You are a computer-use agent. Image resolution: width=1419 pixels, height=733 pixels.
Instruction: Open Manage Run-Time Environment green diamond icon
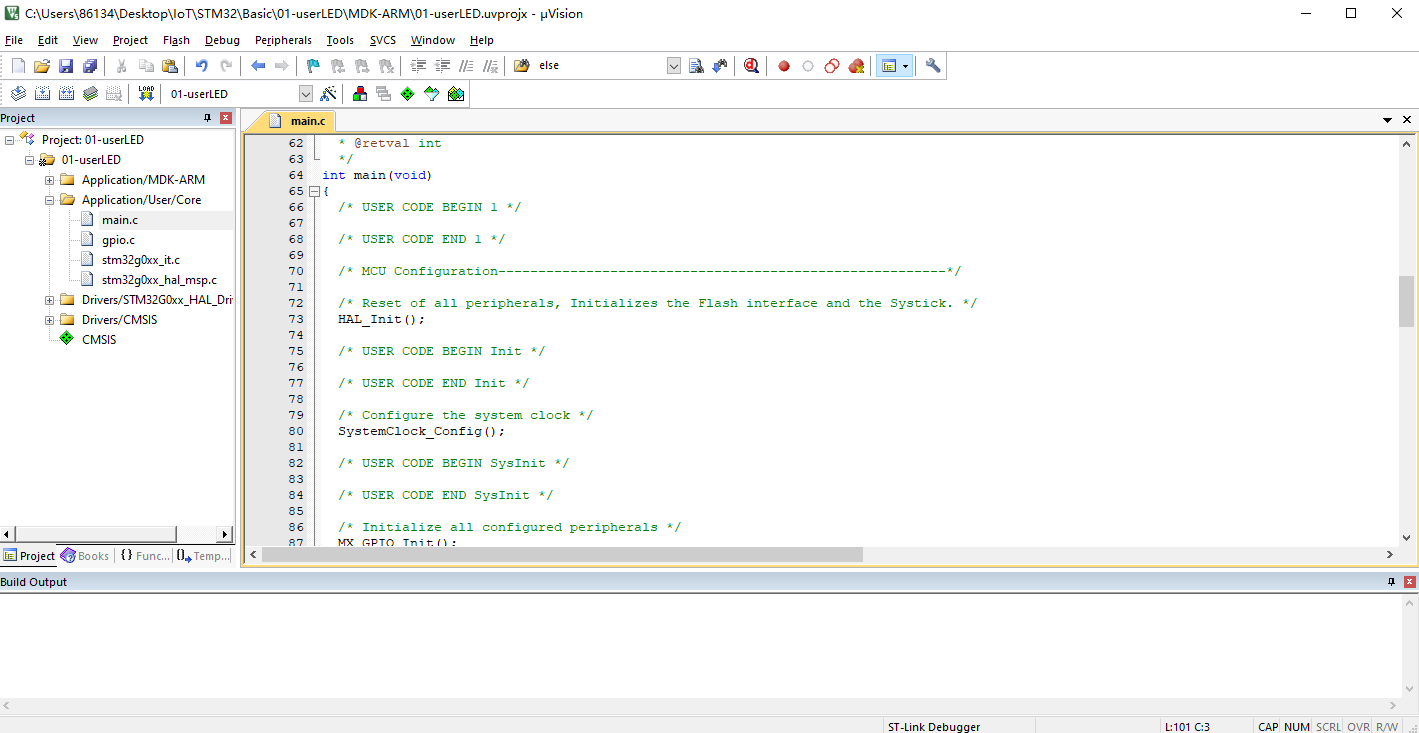coord(407,94)
